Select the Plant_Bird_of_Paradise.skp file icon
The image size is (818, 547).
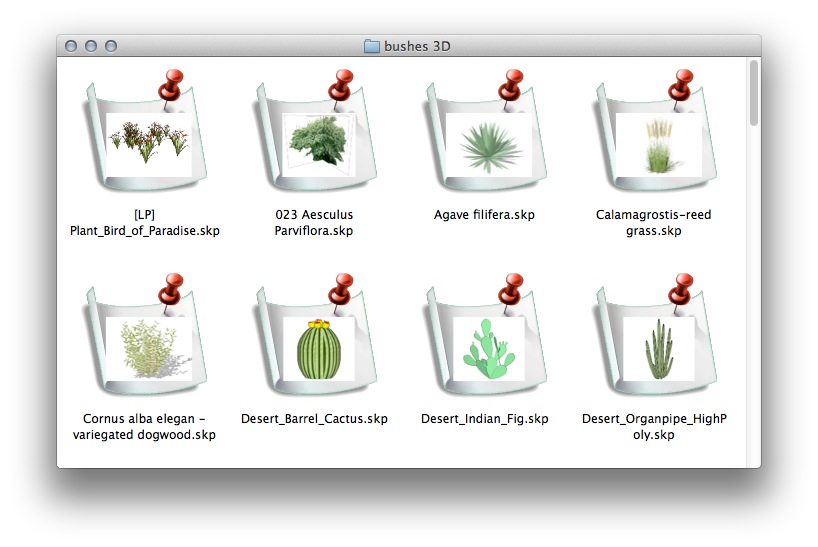[x=145, y=130]
